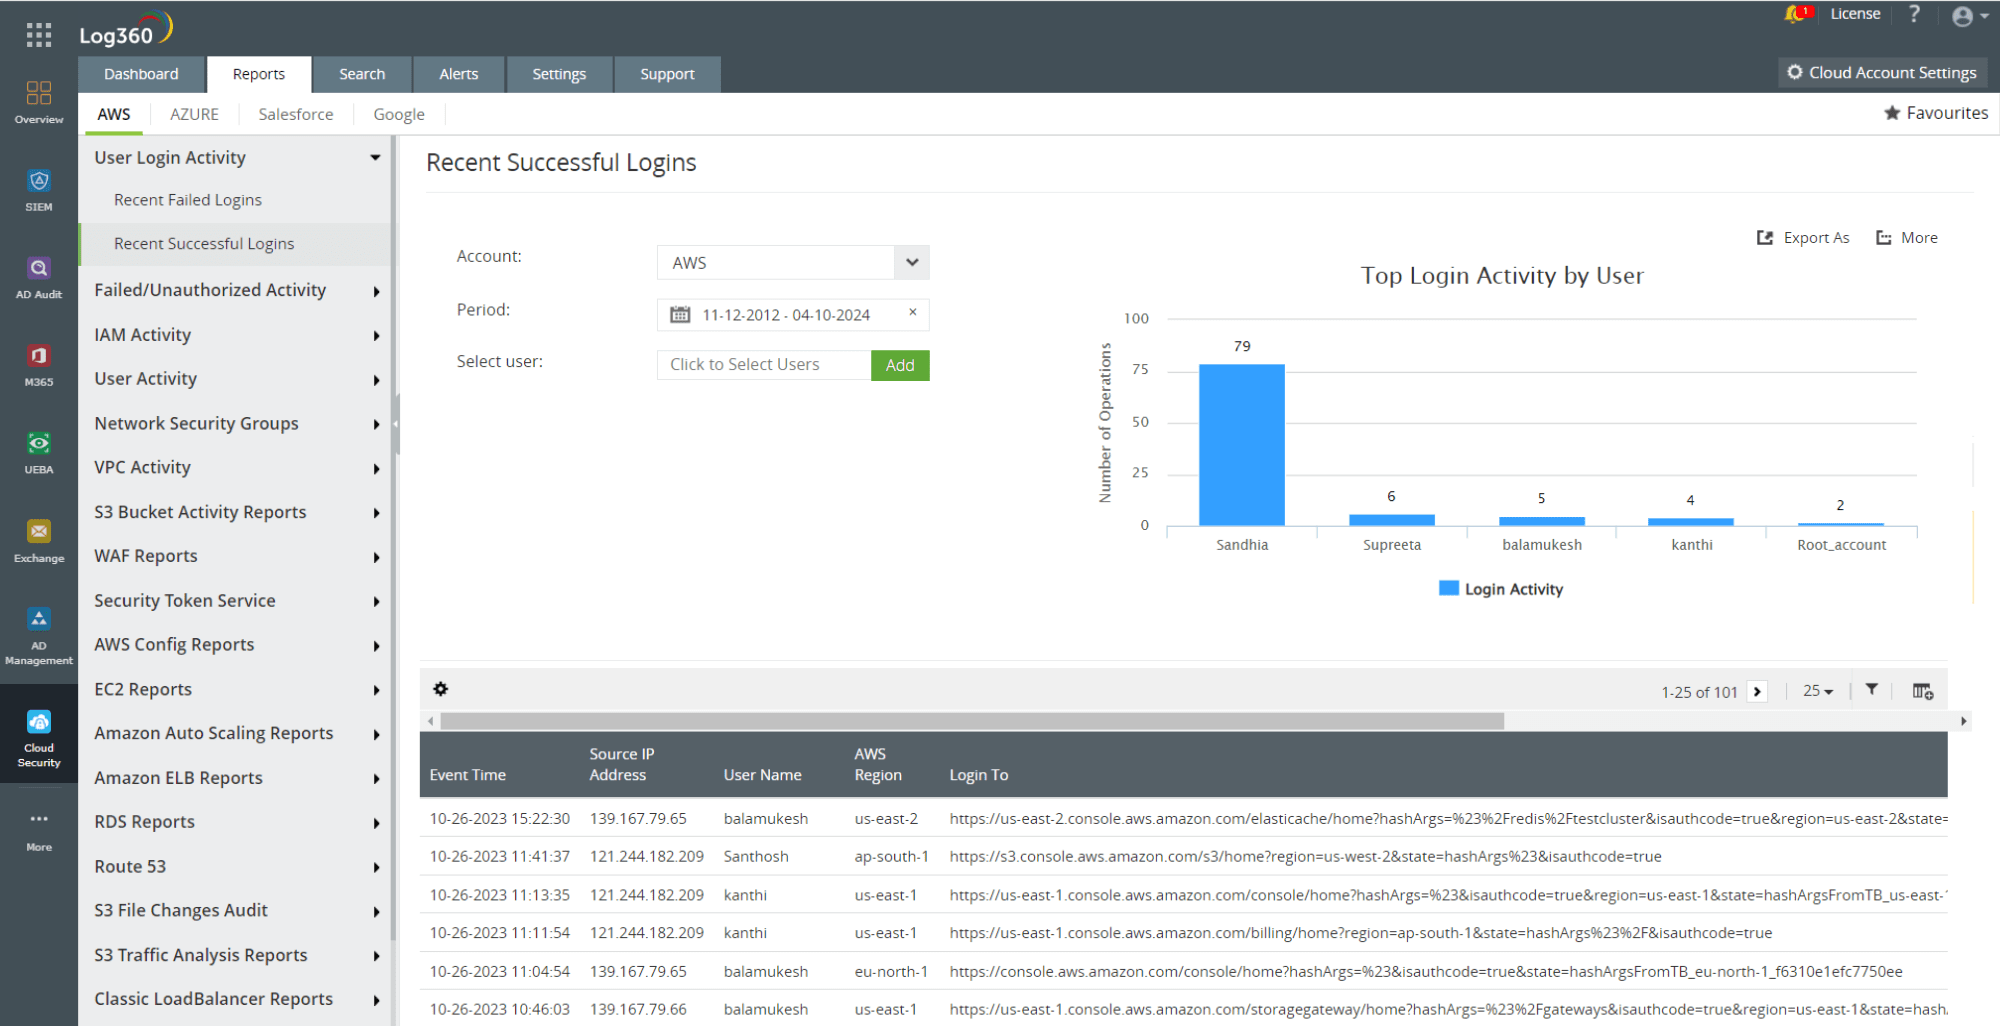Expand the IAM Activity report category
This screenshot has width=2000, height=1026.
tap(142, 334)
